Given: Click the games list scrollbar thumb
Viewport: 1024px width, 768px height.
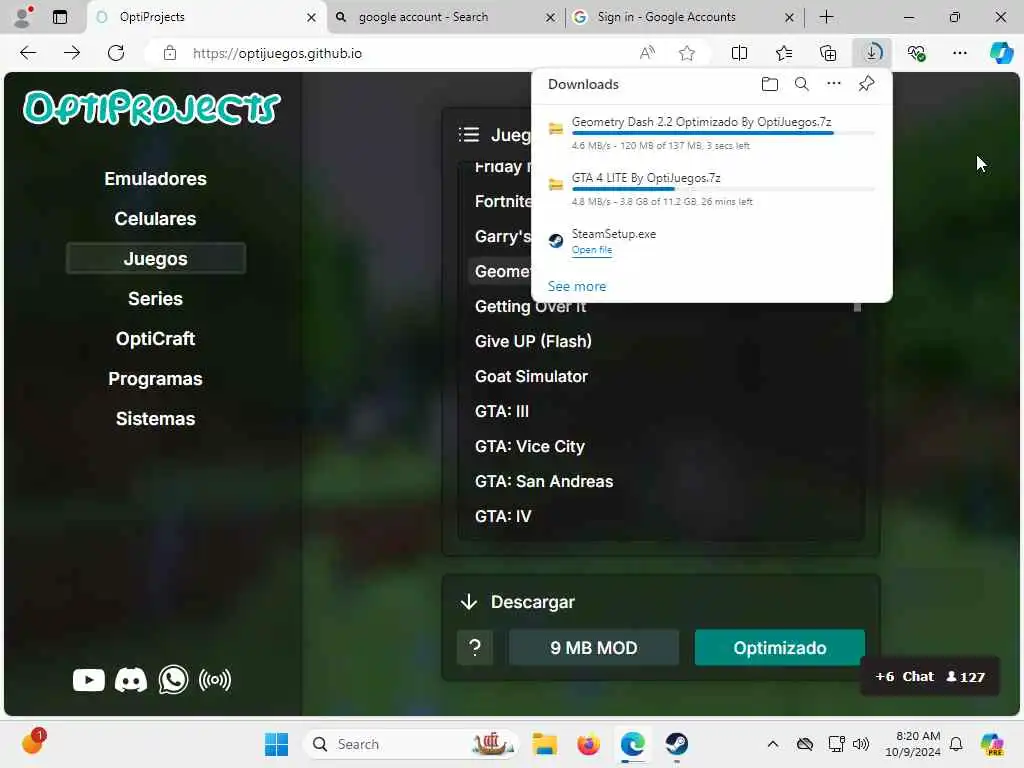Looking at the screenshot, I should point(857,307).
